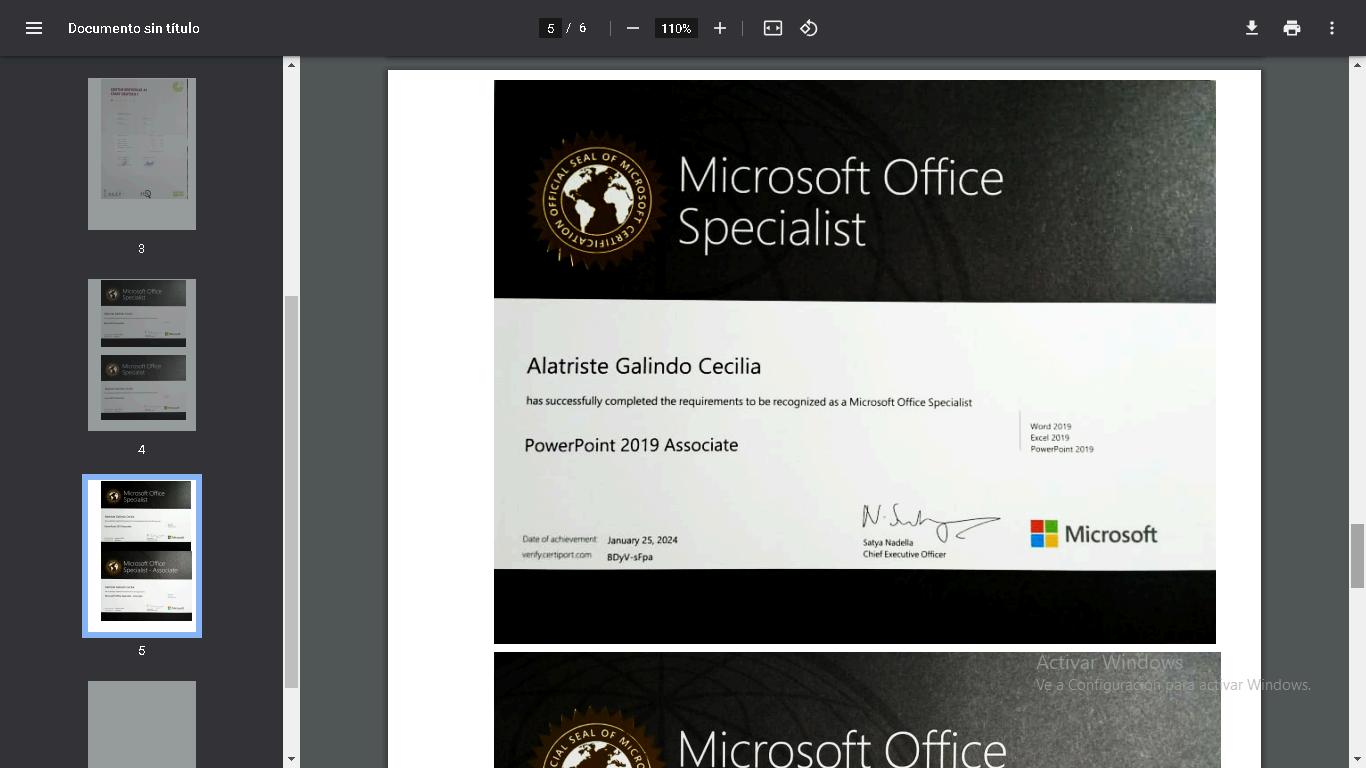Click the thumbnail panel scroll down arrow
This screenshot has width=1366, height=768.
tap(292, 759)
